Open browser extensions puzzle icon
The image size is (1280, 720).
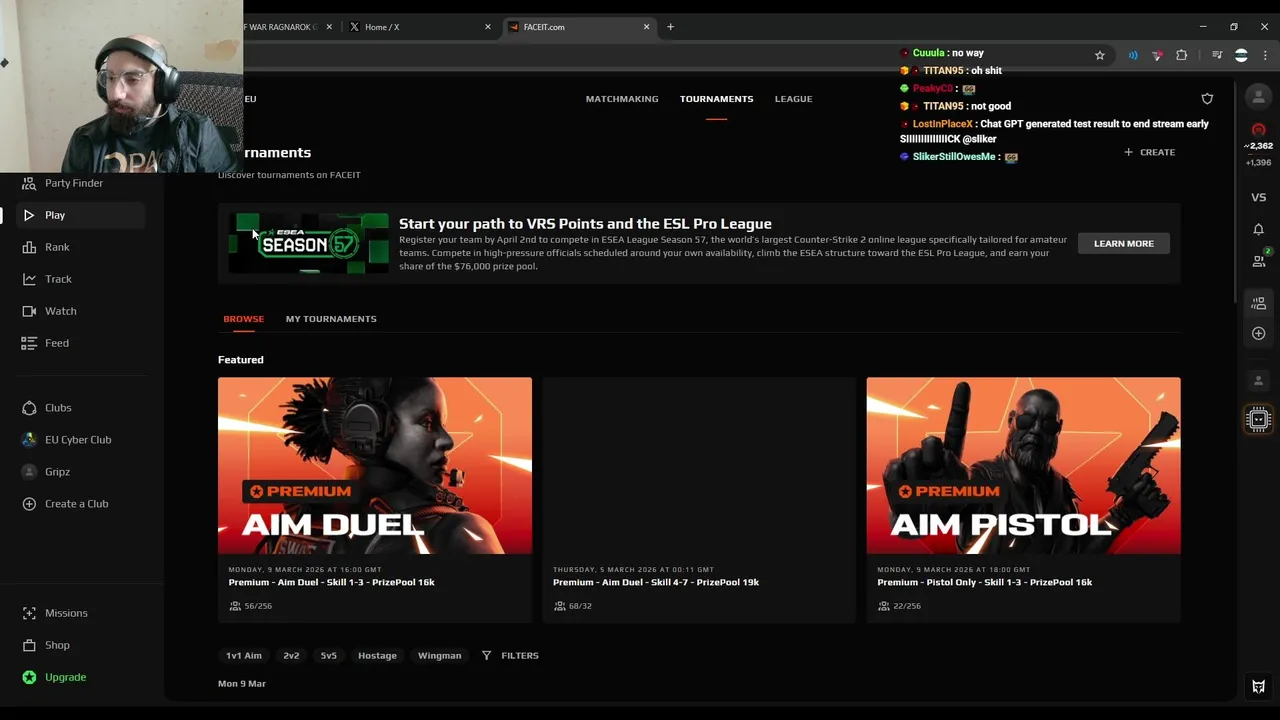[1182, 56]
